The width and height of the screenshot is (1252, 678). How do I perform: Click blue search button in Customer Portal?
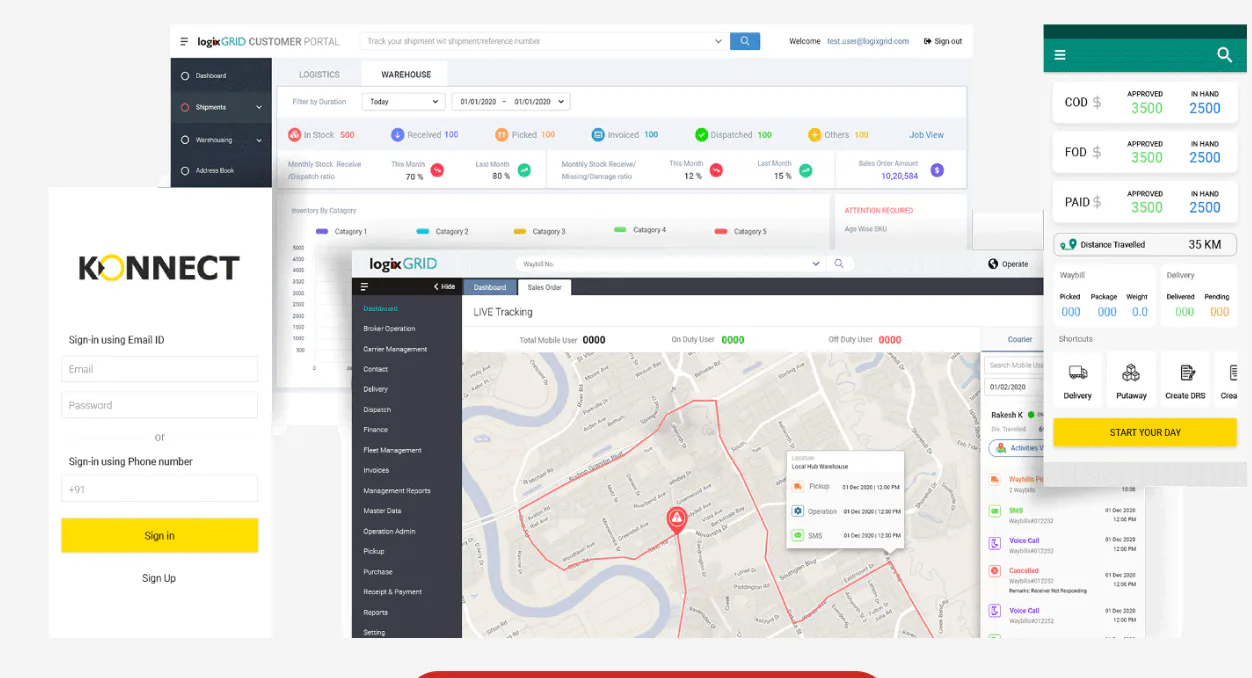[745, 41]
